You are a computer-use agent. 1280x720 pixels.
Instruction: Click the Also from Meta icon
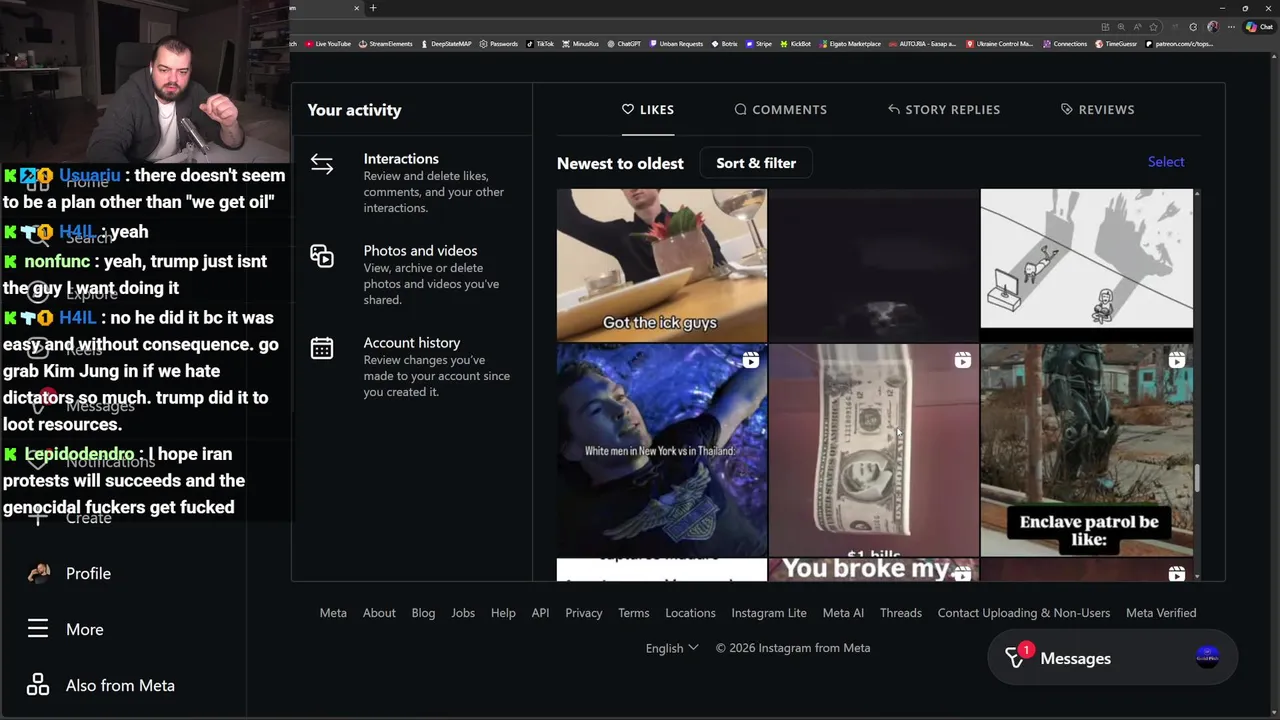[x=38, y=685]
